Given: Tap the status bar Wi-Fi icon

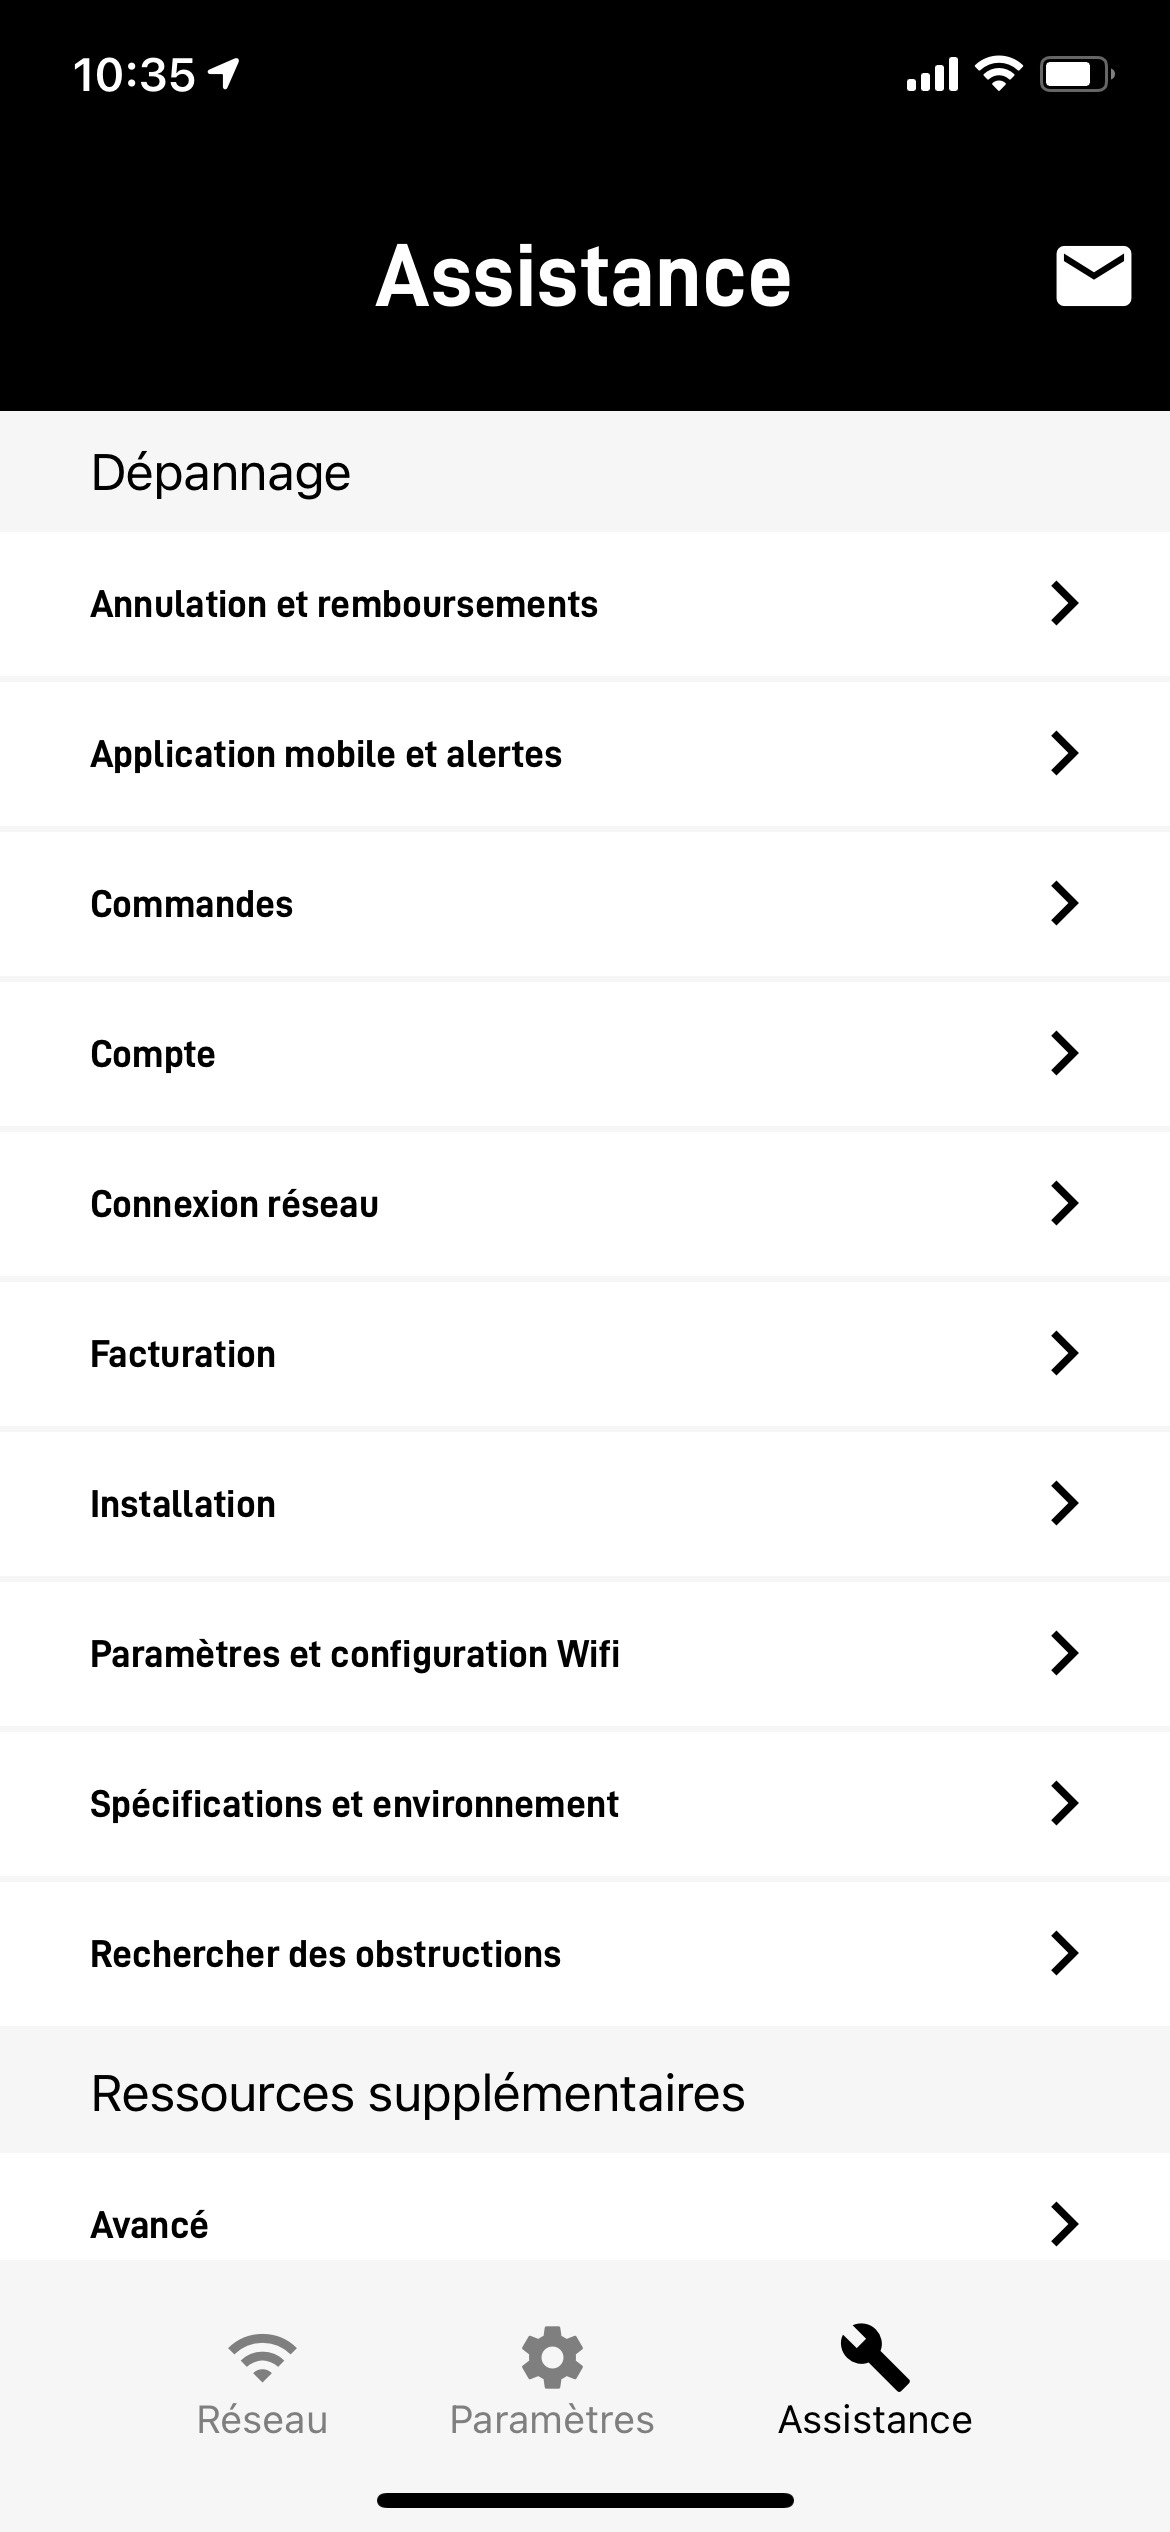Looking at the screenshot, I should pos(998,74).
